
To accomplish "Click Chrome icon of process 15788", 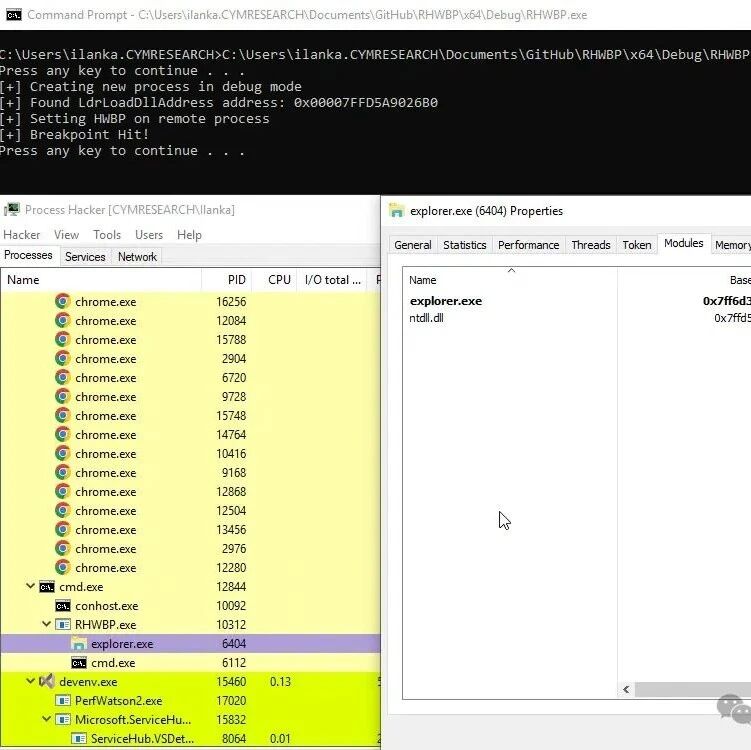I will pyautogui.click(x=62, y=340).
